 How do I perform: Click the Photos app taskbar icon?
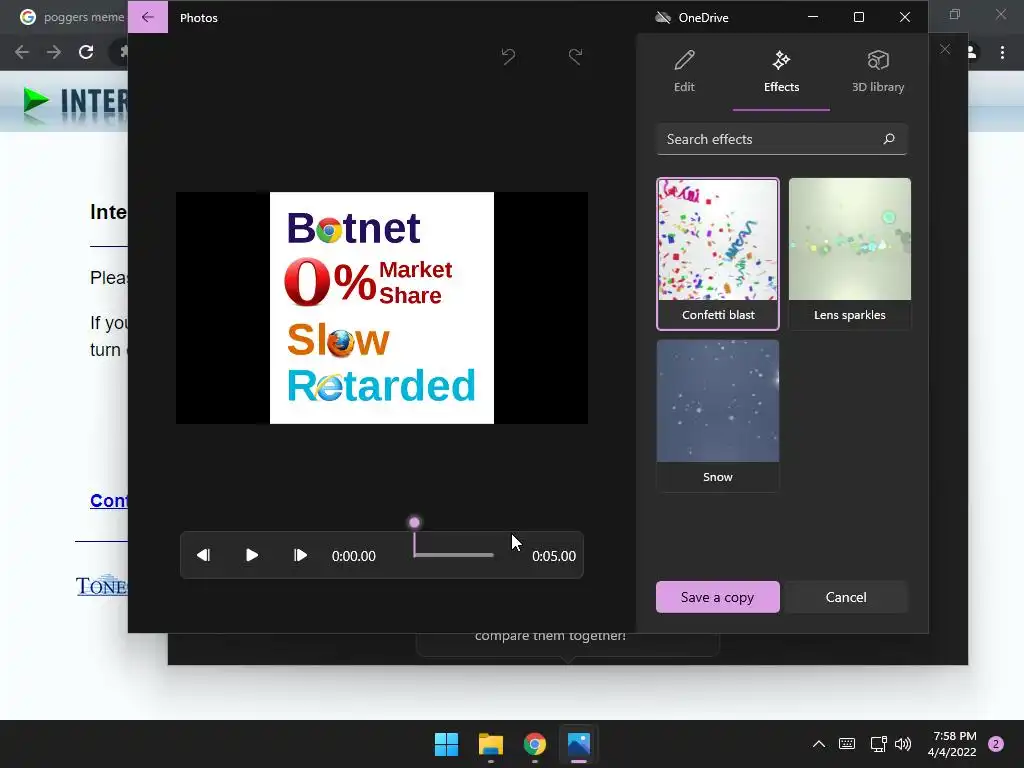[x=579, y=744]
